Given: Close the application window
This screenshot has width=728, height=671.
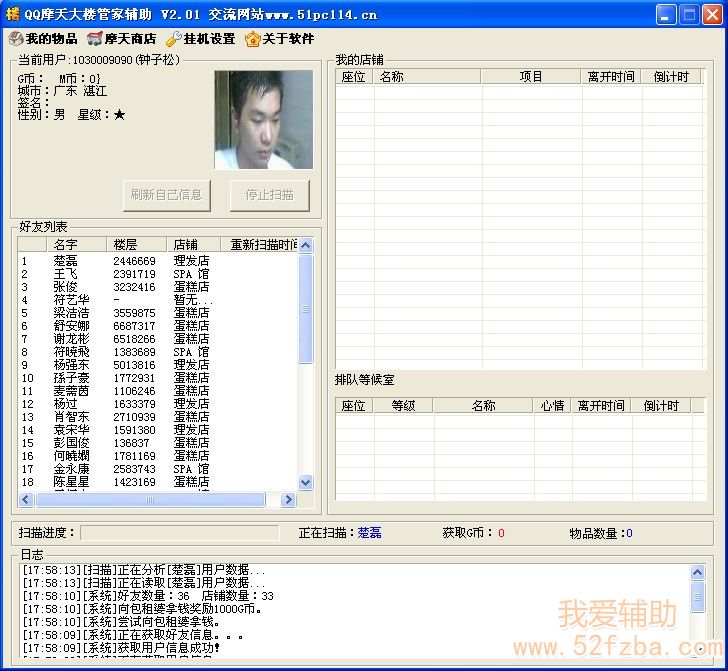Looking at the screenshot, I should click(x=712, y=14).
